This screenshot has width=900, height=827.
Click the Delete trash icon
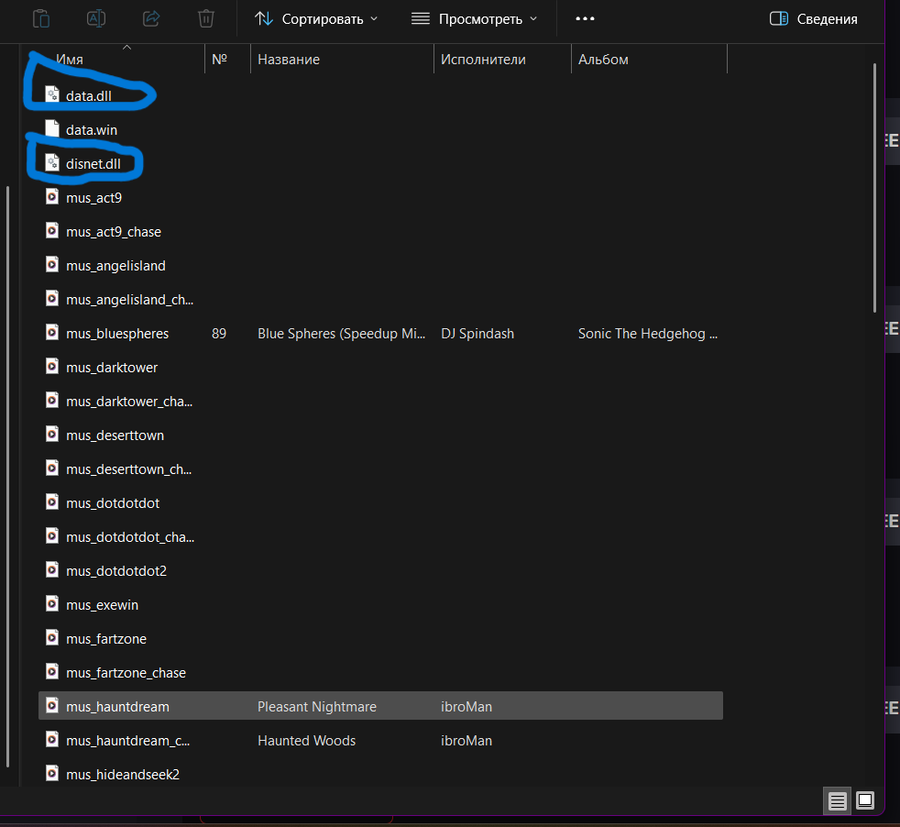tap(206, 18)
